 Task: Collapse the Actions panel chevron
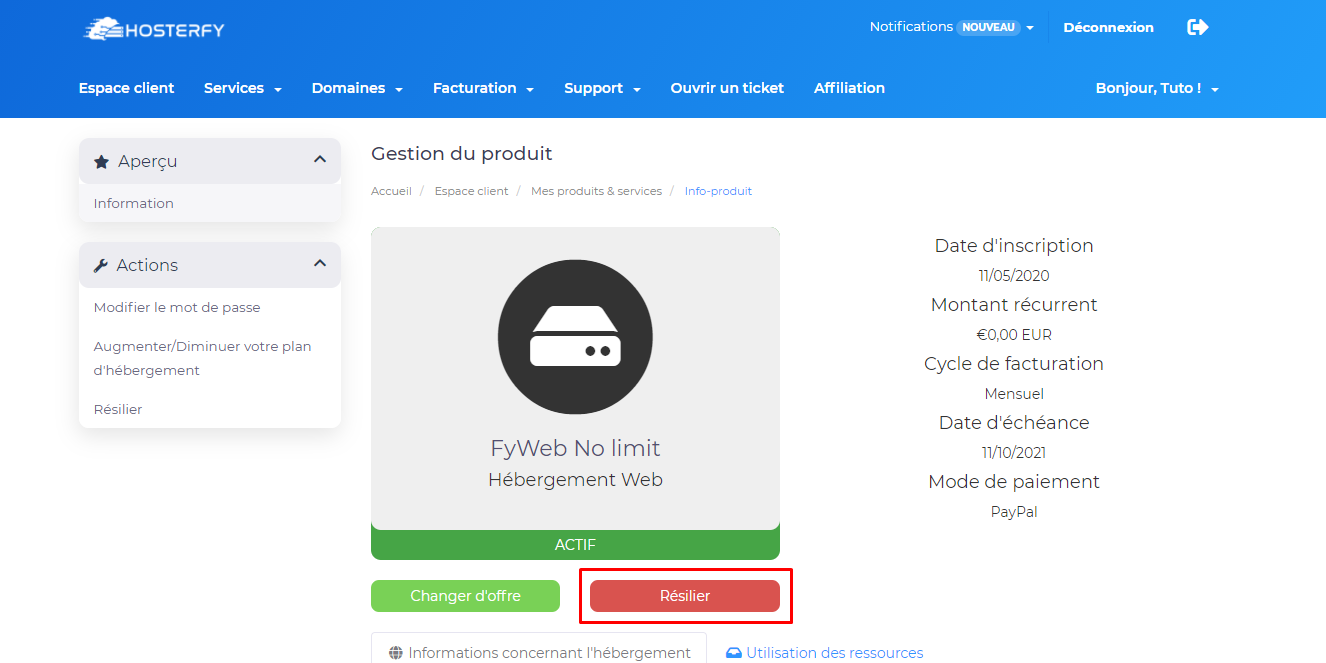(x=320, y=263)
